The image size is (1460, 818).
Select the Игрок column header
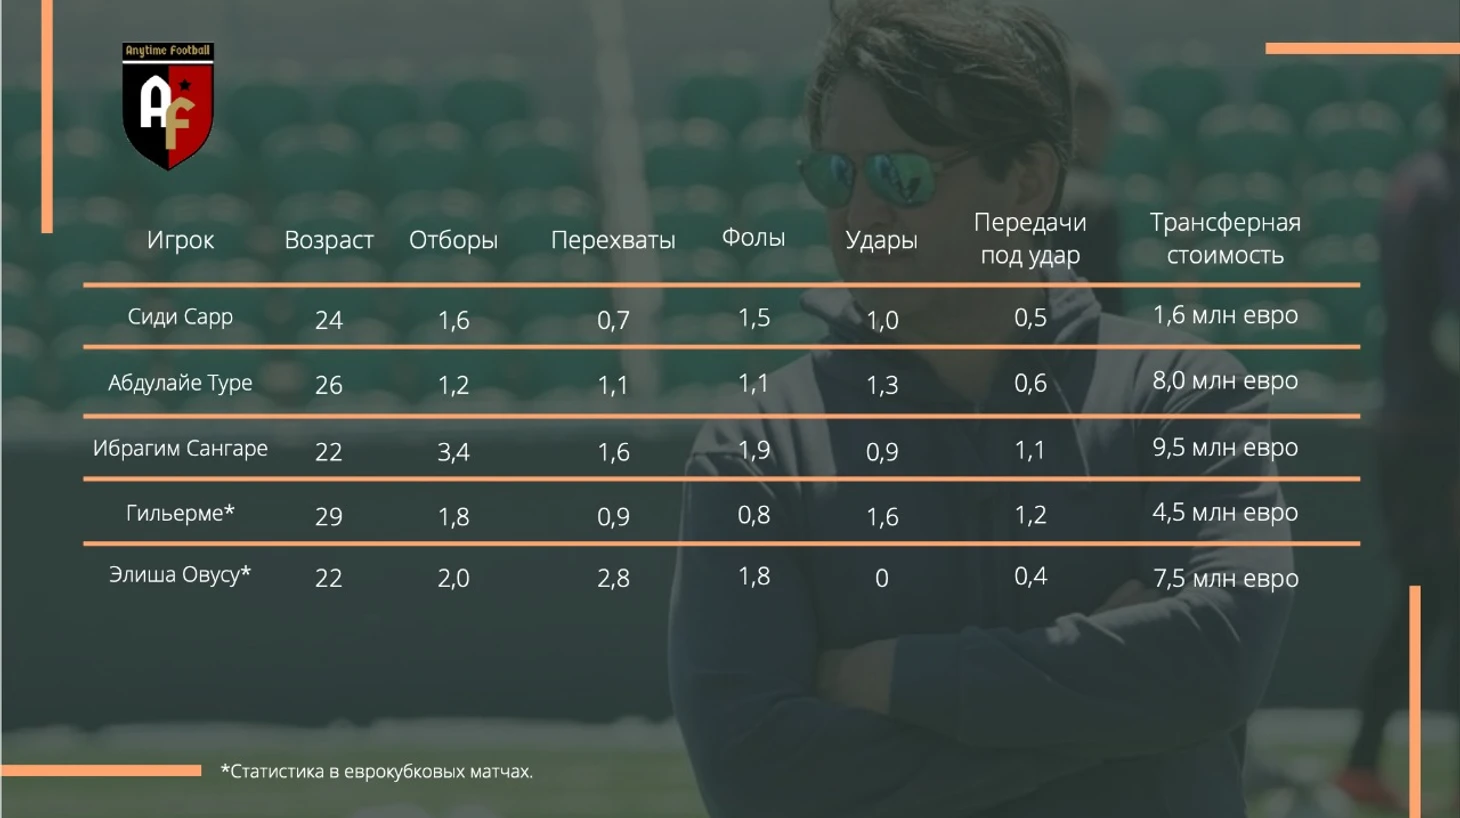point(180,240)
